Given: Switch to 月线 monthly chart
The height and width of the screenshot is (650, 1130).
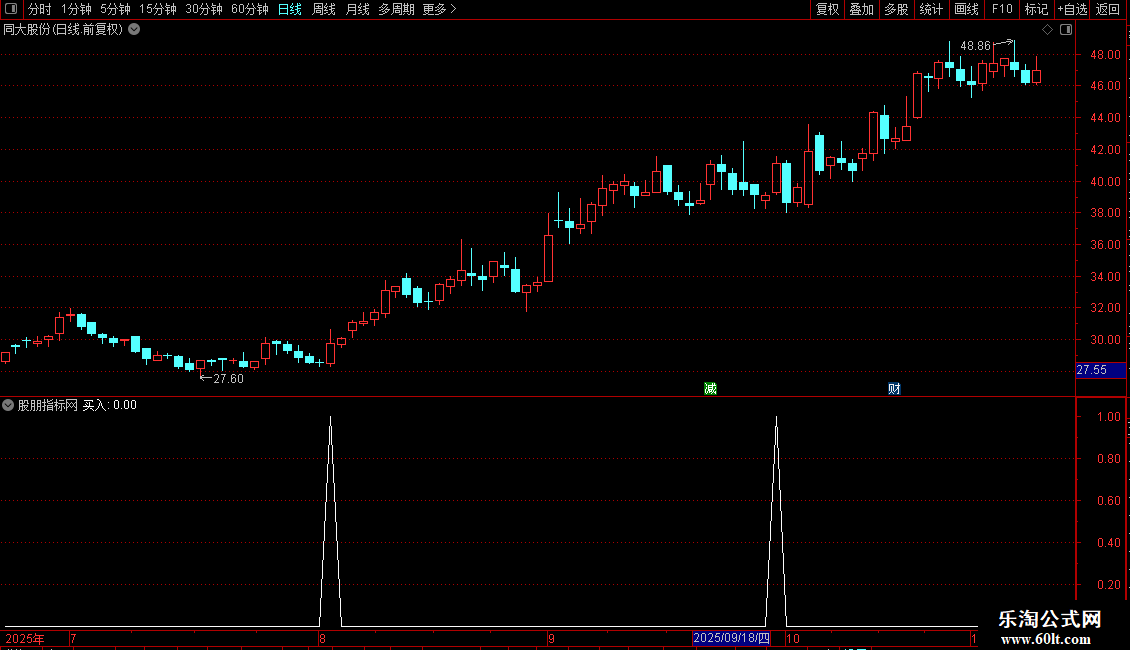Looking at the screenshot, I should tap(357, 9).
